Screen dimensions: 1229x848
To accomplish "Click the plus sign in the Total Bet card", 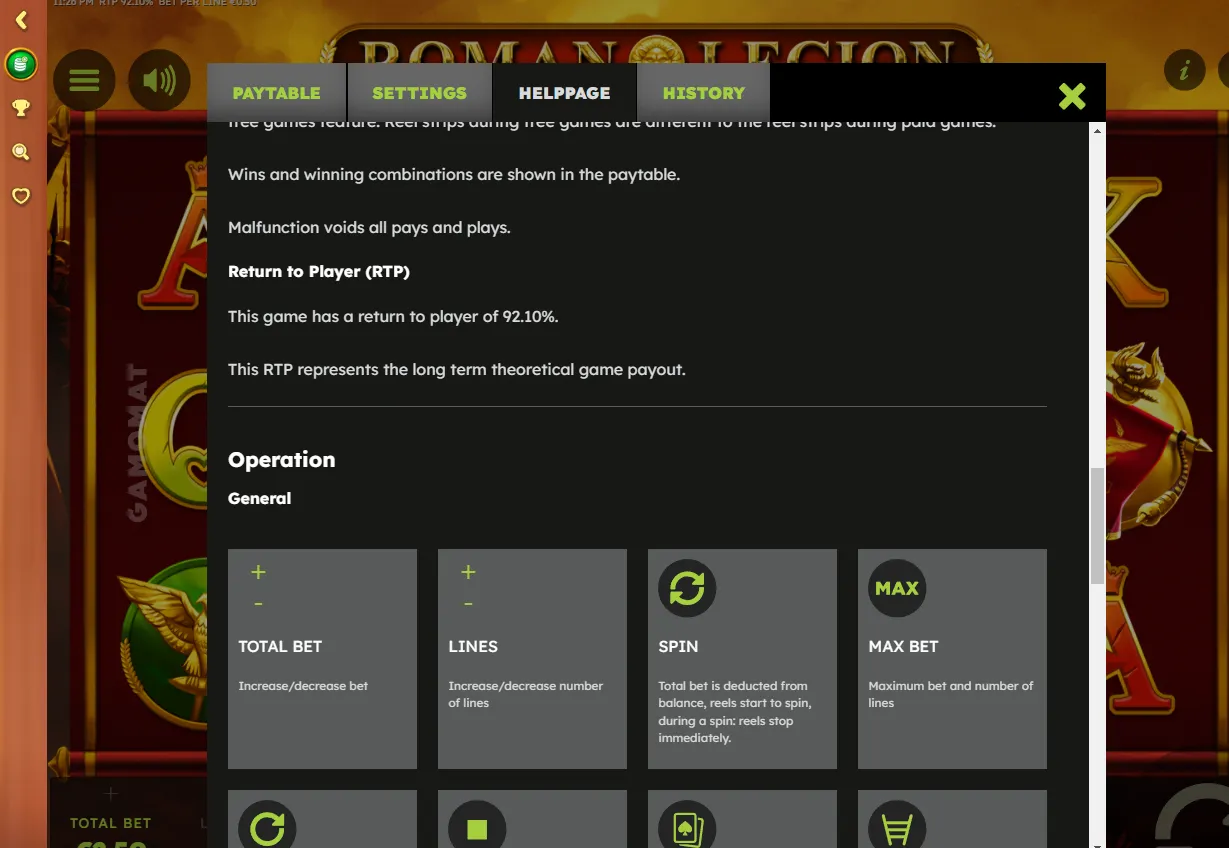I will (258, 572).
